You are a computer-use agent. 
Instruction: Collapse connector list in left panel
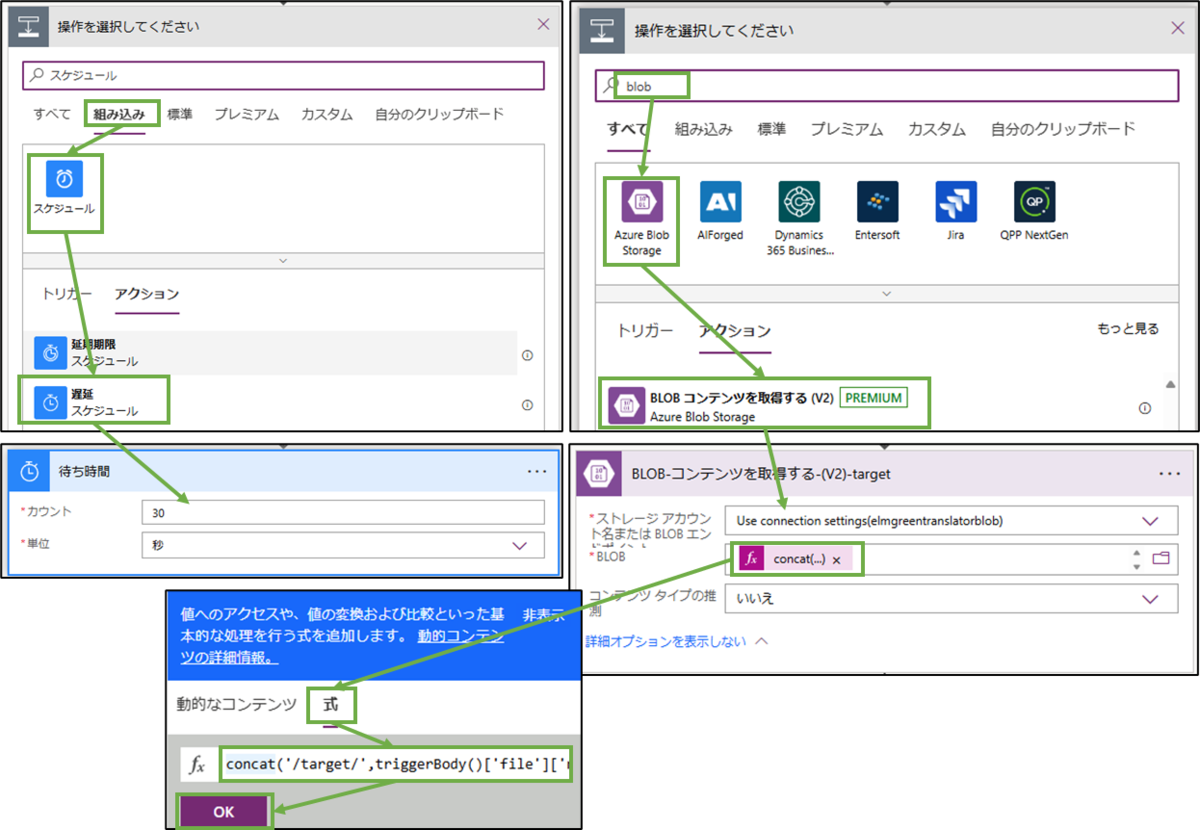[x=283, y=260]
